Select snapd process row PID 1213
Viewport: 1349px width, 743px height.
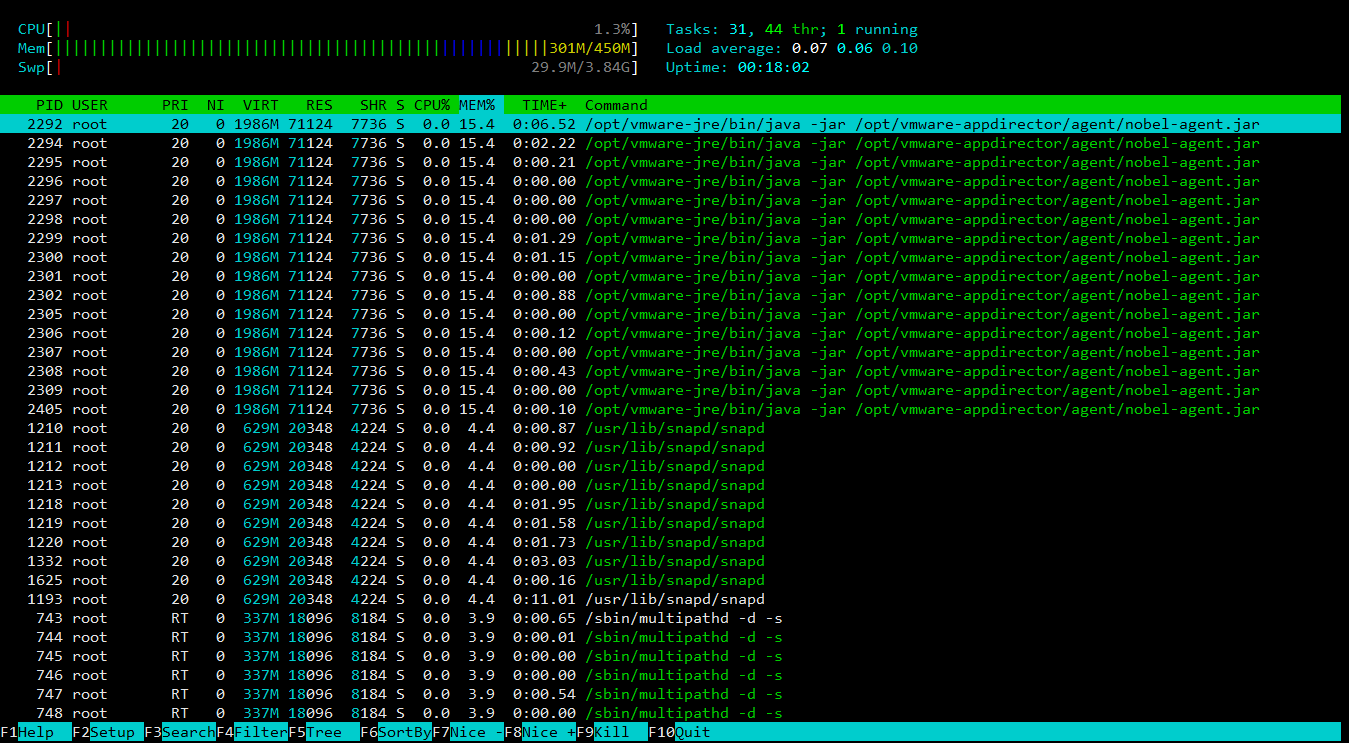coord(670,485)
